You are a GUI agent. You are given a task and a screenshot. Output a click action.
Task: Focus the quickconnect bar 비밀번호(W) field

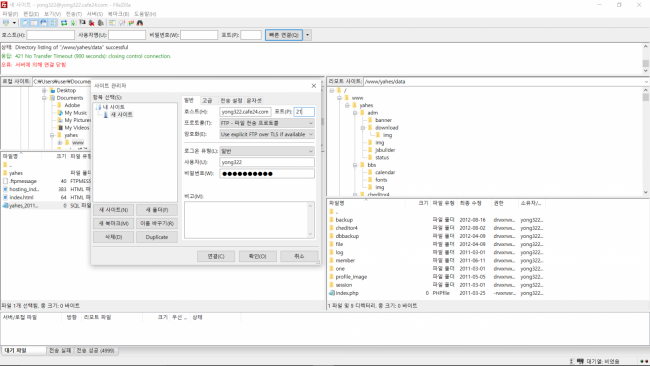[199, 35]
